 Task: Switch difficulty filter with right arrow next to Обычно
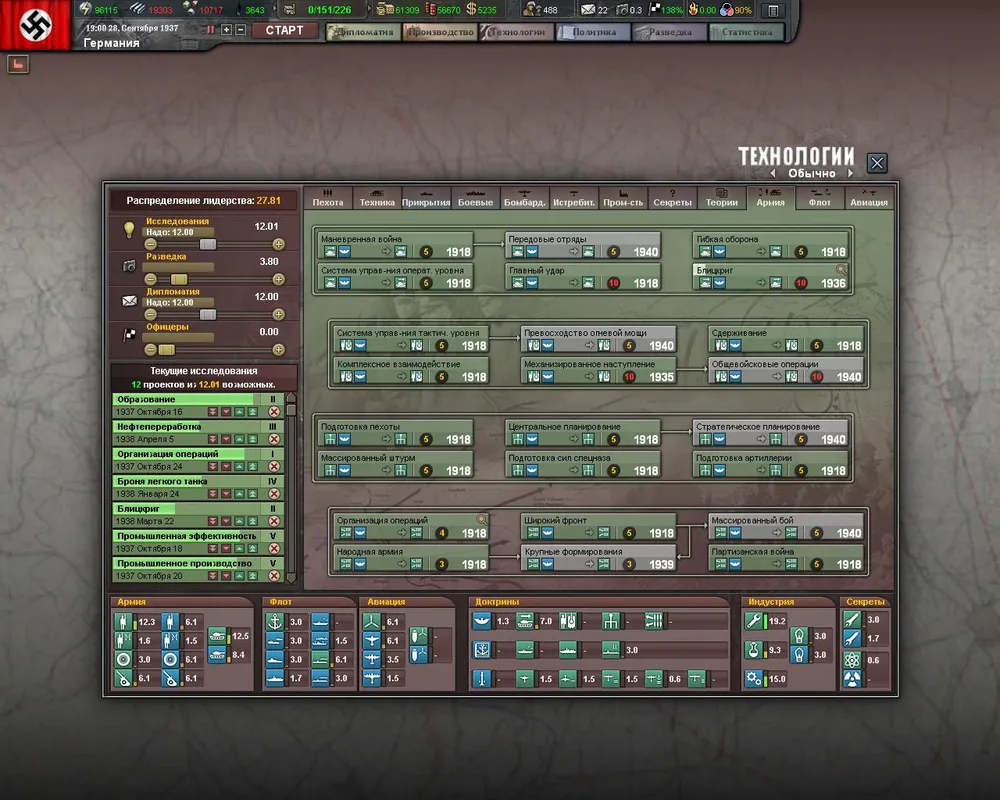pyautogui.click(x=850, y=174)
